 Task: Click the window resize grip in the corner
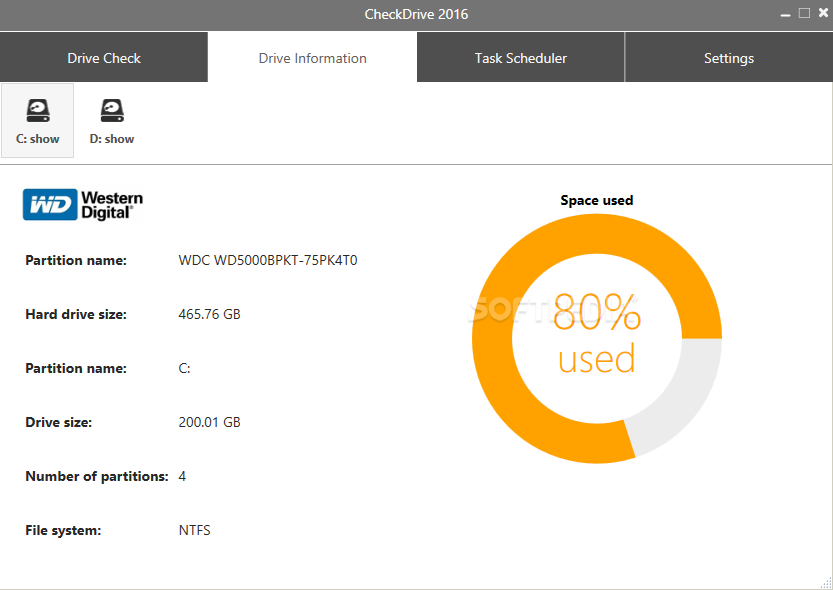click(826, 583)
